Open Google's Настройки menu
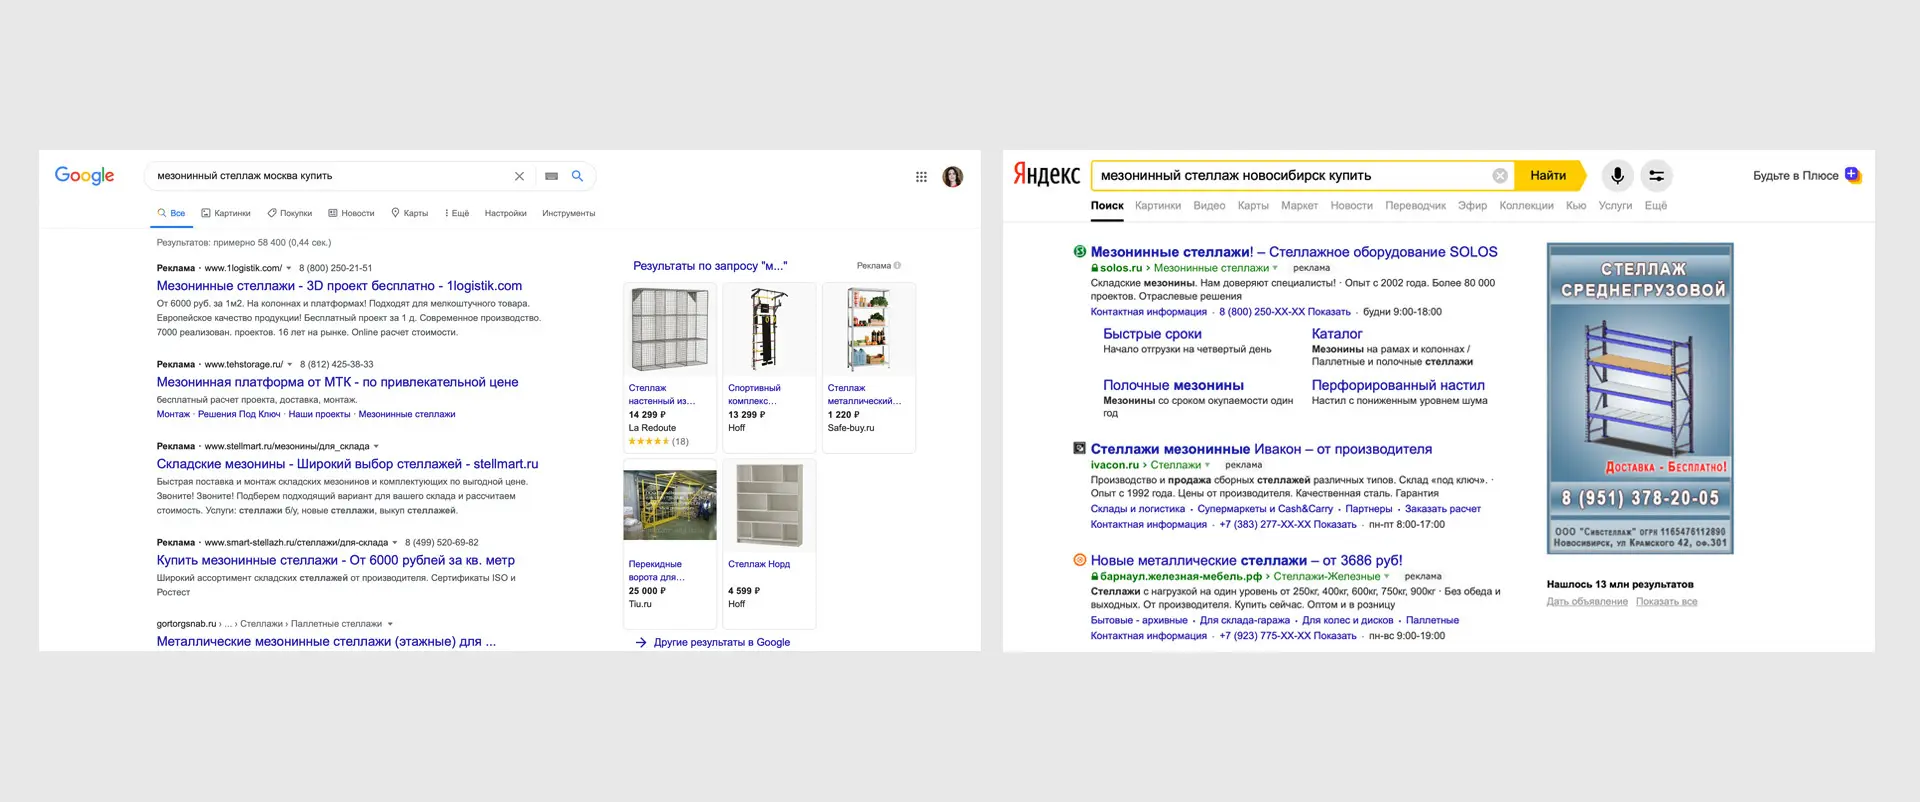 [505, 213]
